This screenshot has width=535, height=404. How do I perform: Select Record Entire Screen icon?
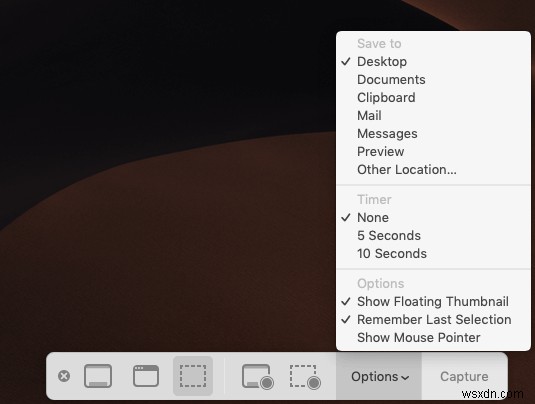[x=258, y=377]
